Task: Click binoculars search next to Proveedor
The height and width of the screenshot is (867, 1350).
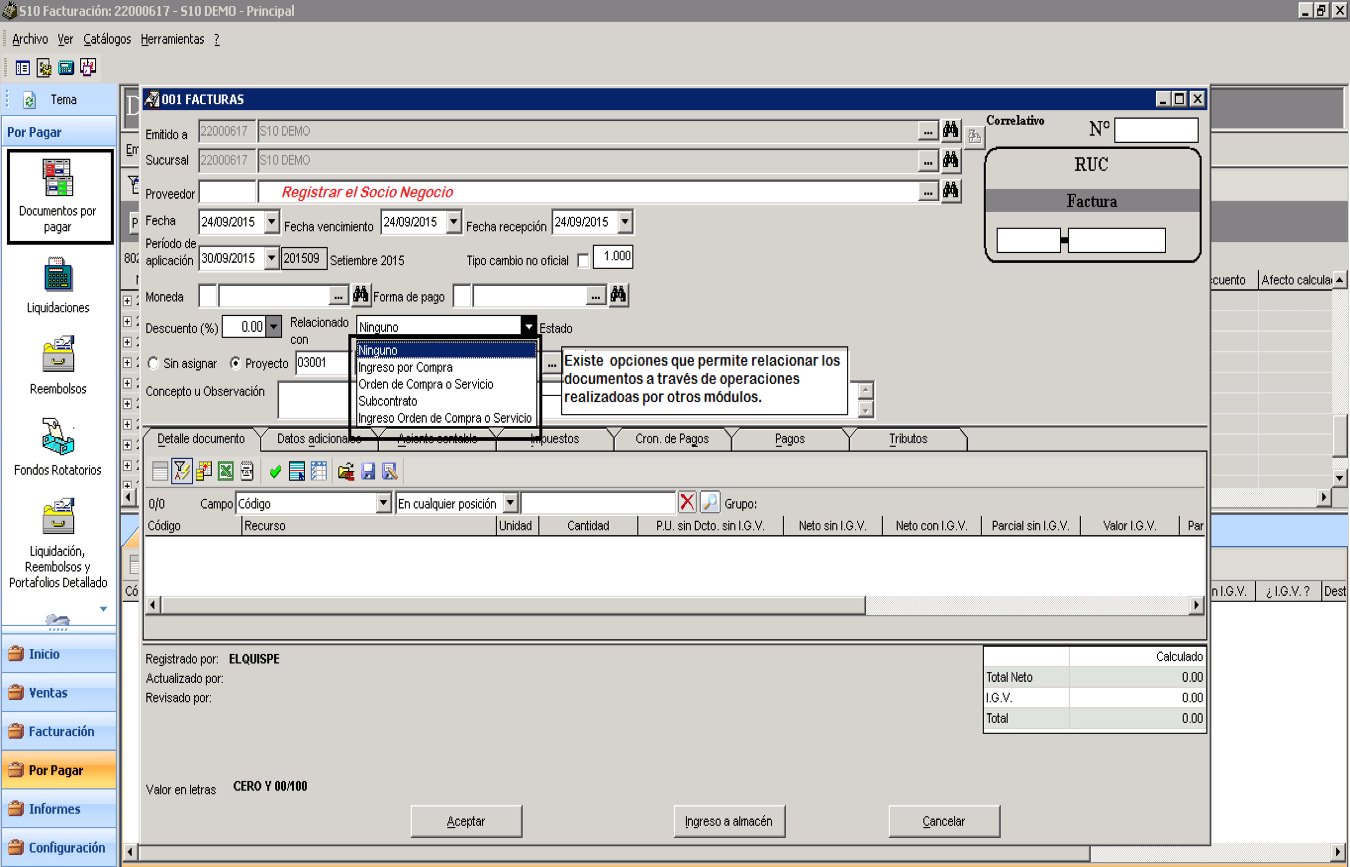Action: [951, 191]
